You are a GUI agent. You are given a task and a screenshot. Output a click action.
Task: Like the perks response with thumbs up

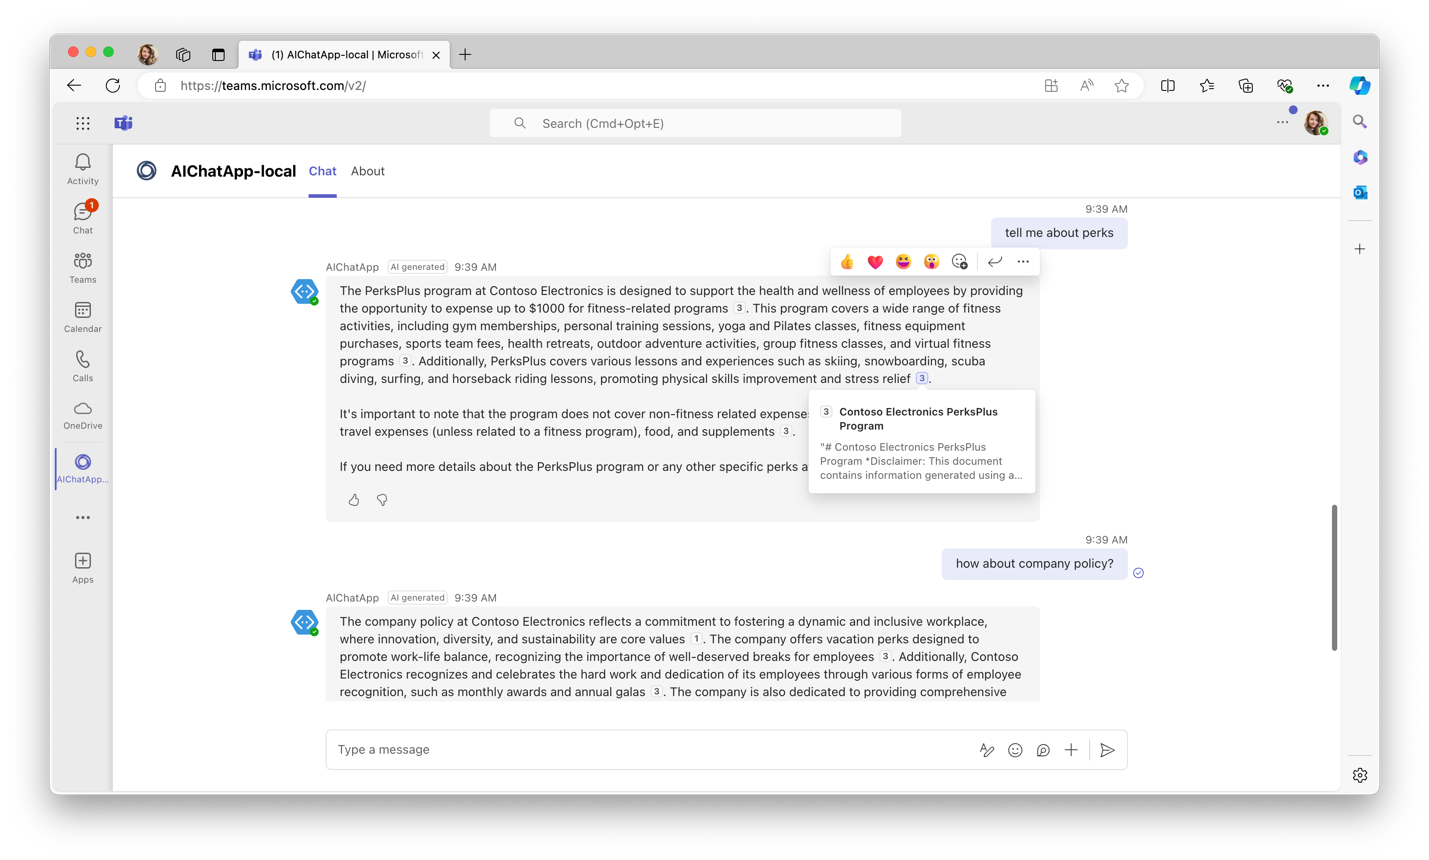pyautogui.click(x=354, y=500)
